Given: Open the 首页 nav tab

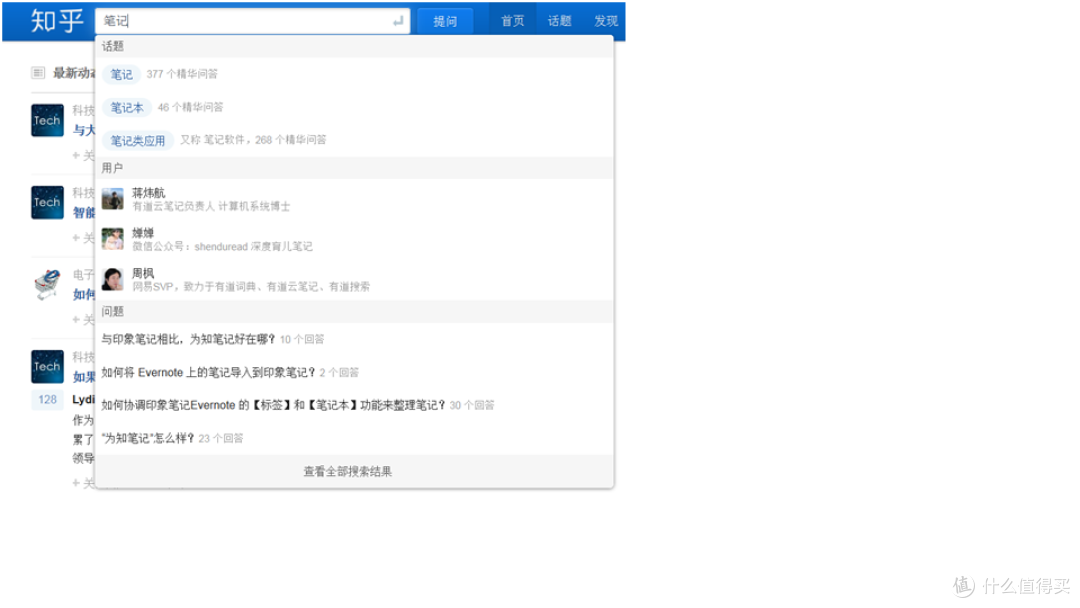Looking at the screenshot, I should click(512, 21).
